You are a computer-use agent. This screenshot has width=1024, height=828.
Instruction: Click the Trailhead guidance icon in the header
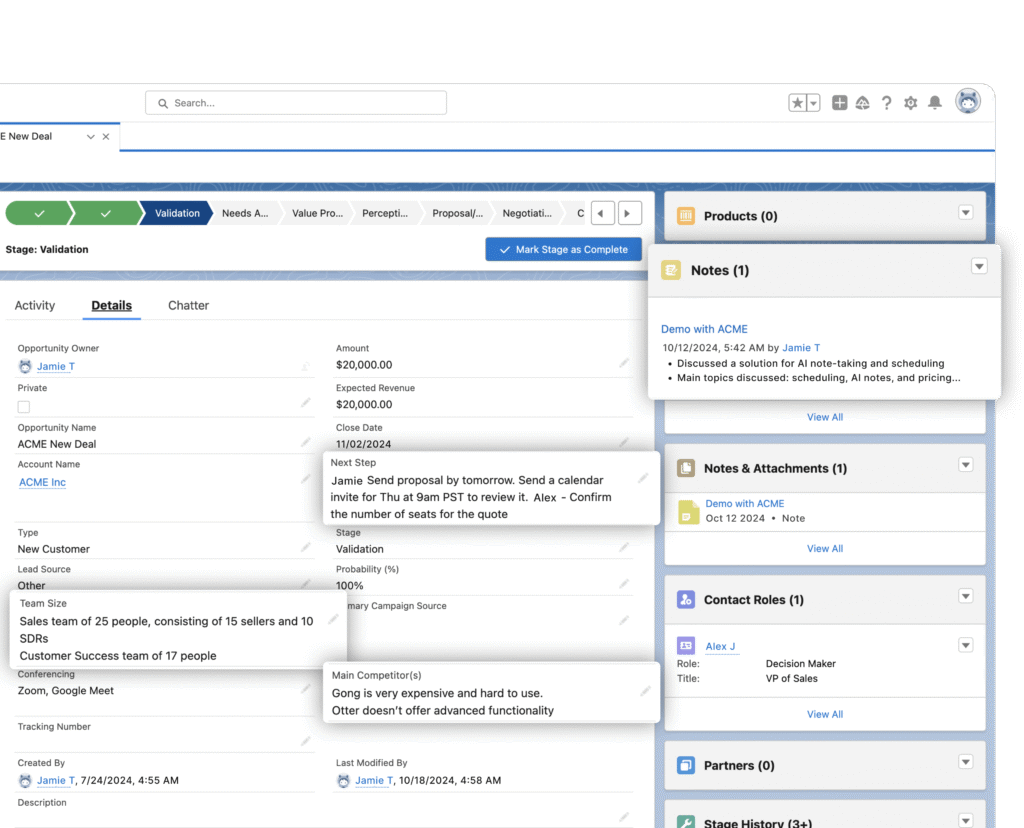(x=862, y=102)
